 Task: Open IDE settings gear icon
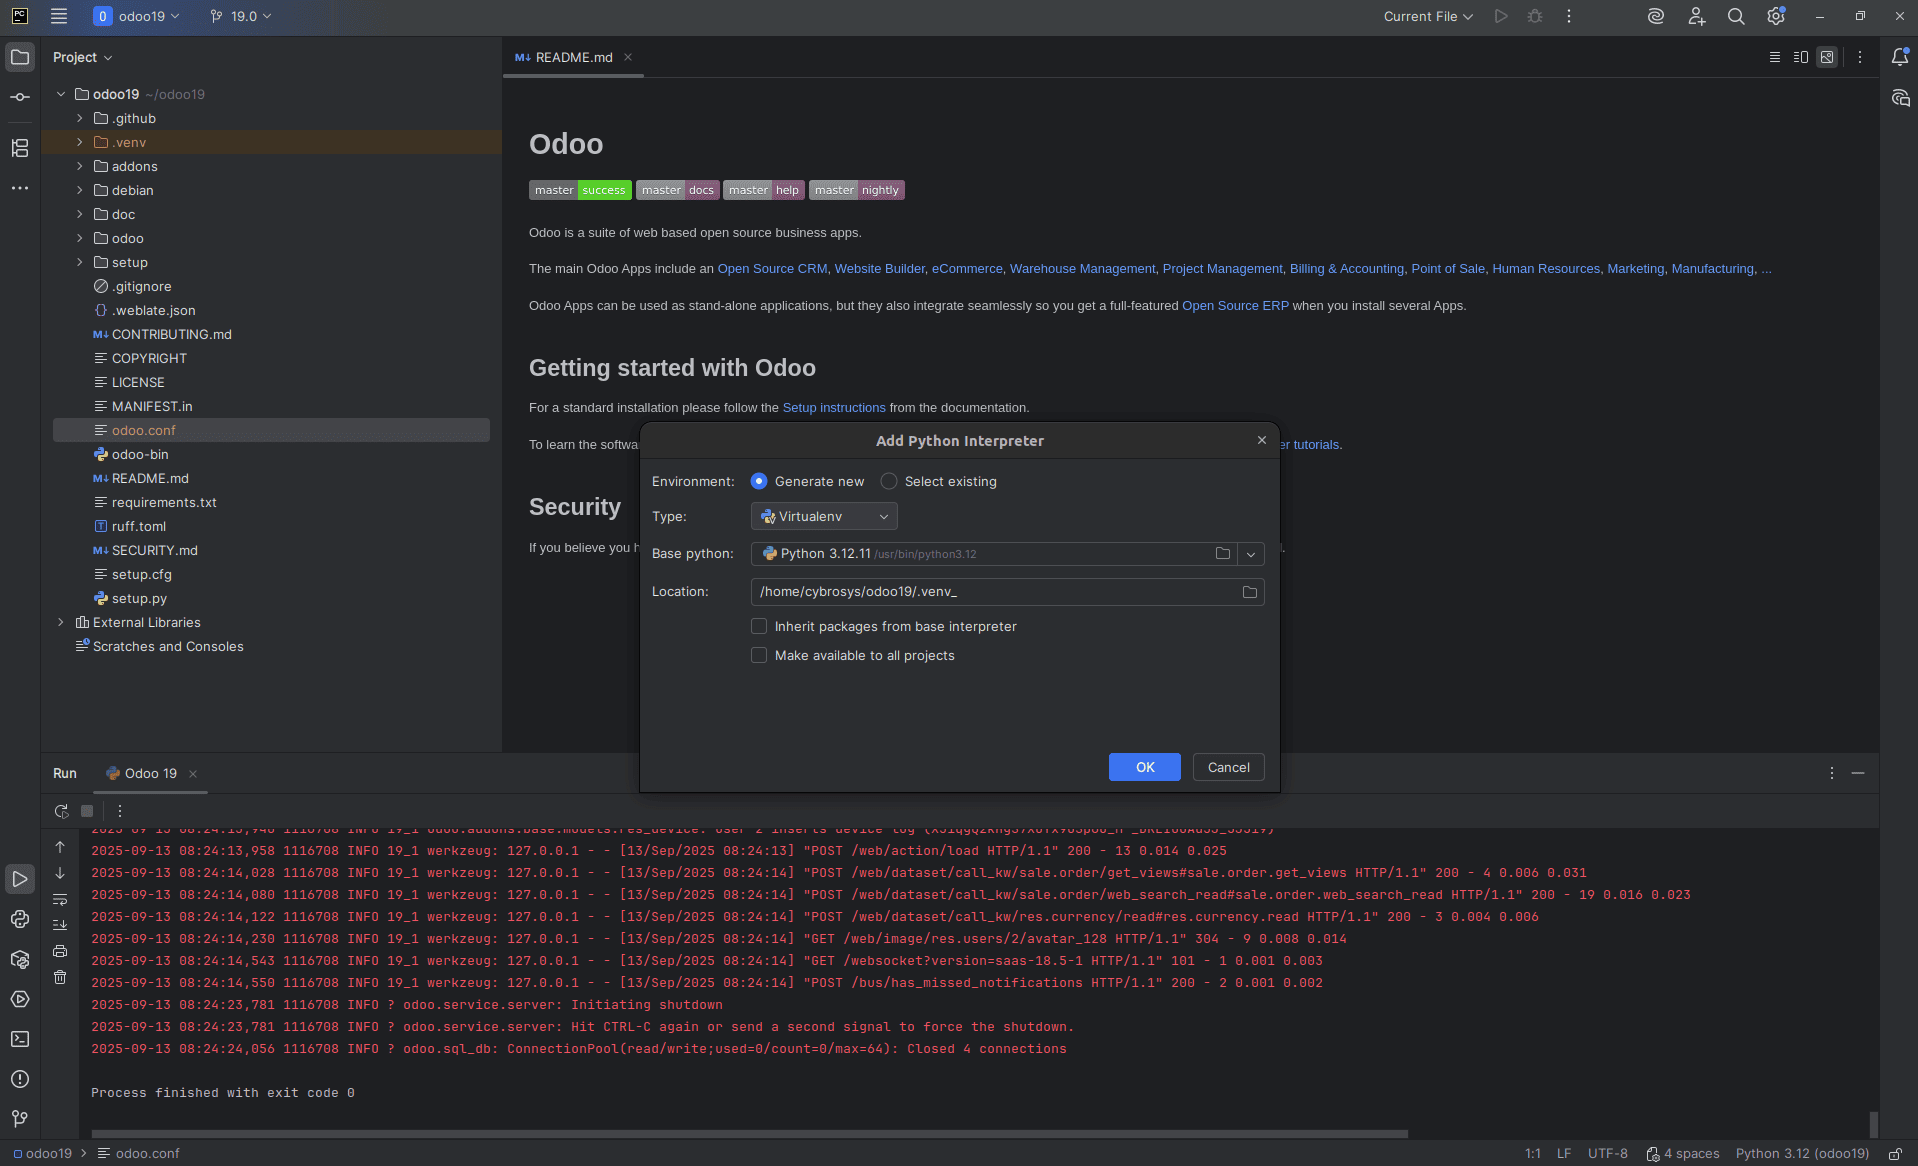click(x=1776, y=16)
